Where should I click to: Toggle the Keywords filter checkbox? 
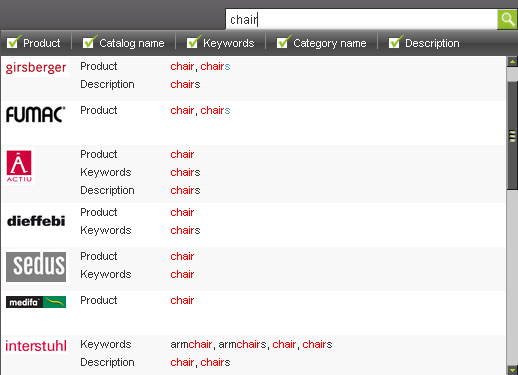pos(193,42)
